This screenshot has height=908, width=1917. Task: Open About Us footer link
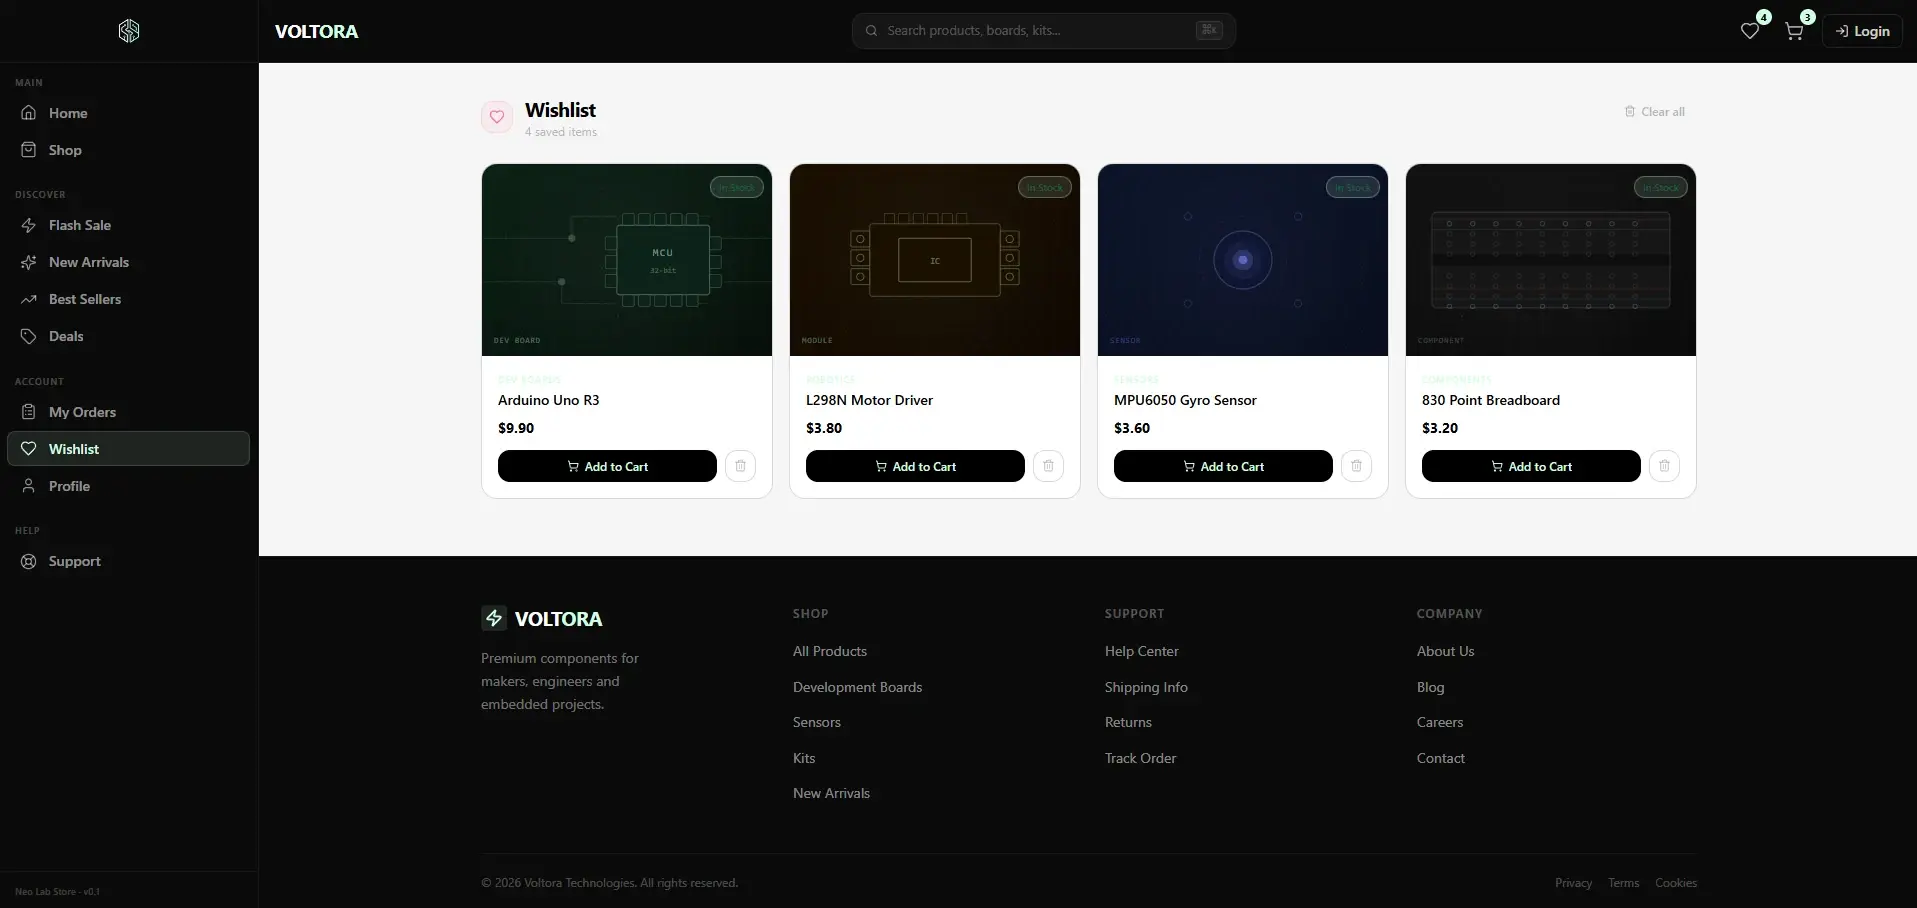pyautogui.click(x=1445, y=651)
